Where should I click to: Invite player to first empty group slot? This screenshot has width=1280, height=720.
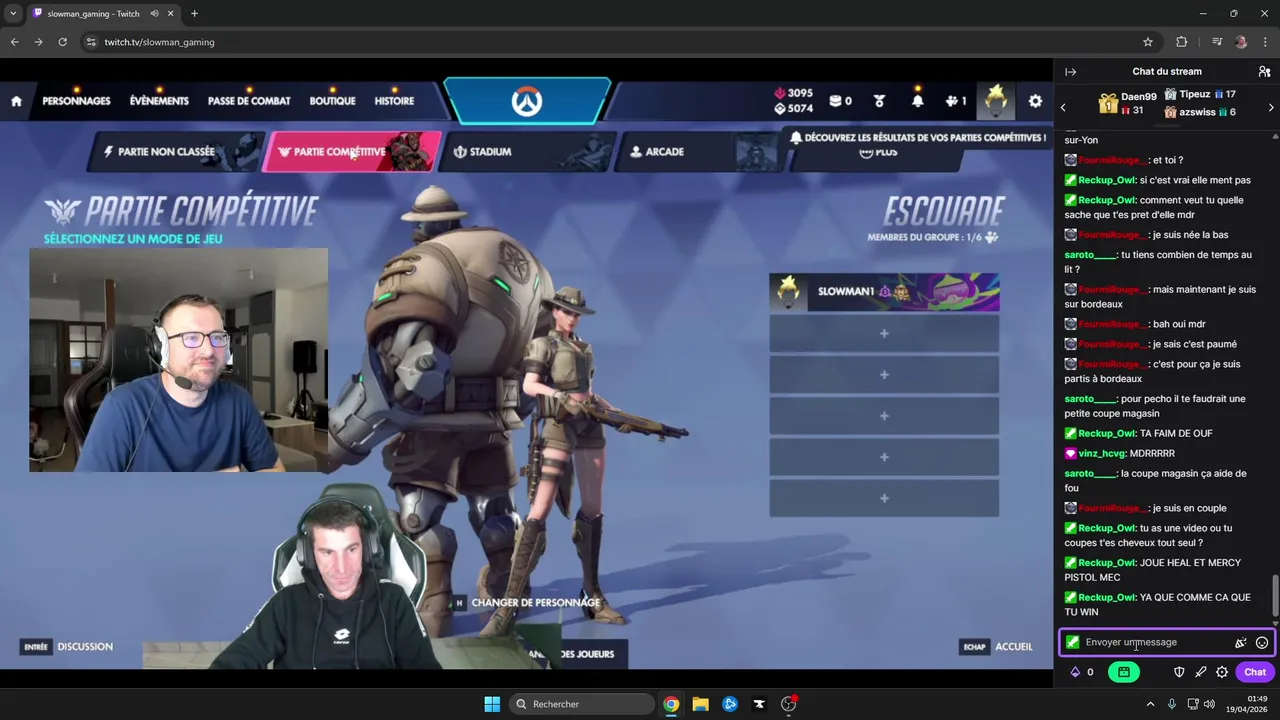pyautogui.click(x=884, y=333)
